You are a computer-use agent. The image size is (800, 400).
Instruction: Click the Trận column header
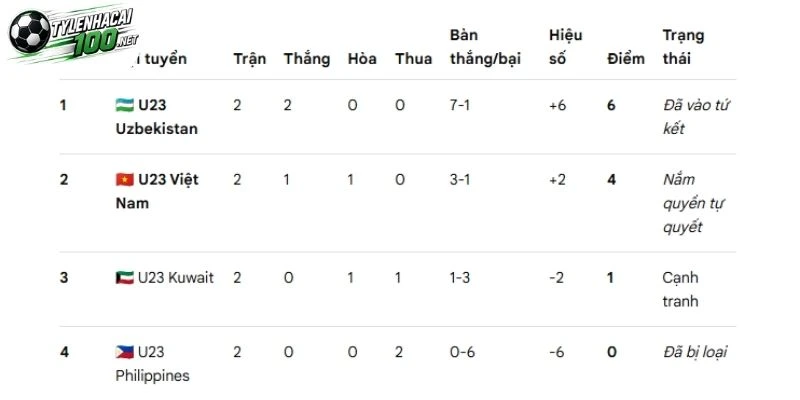(249, 59)
